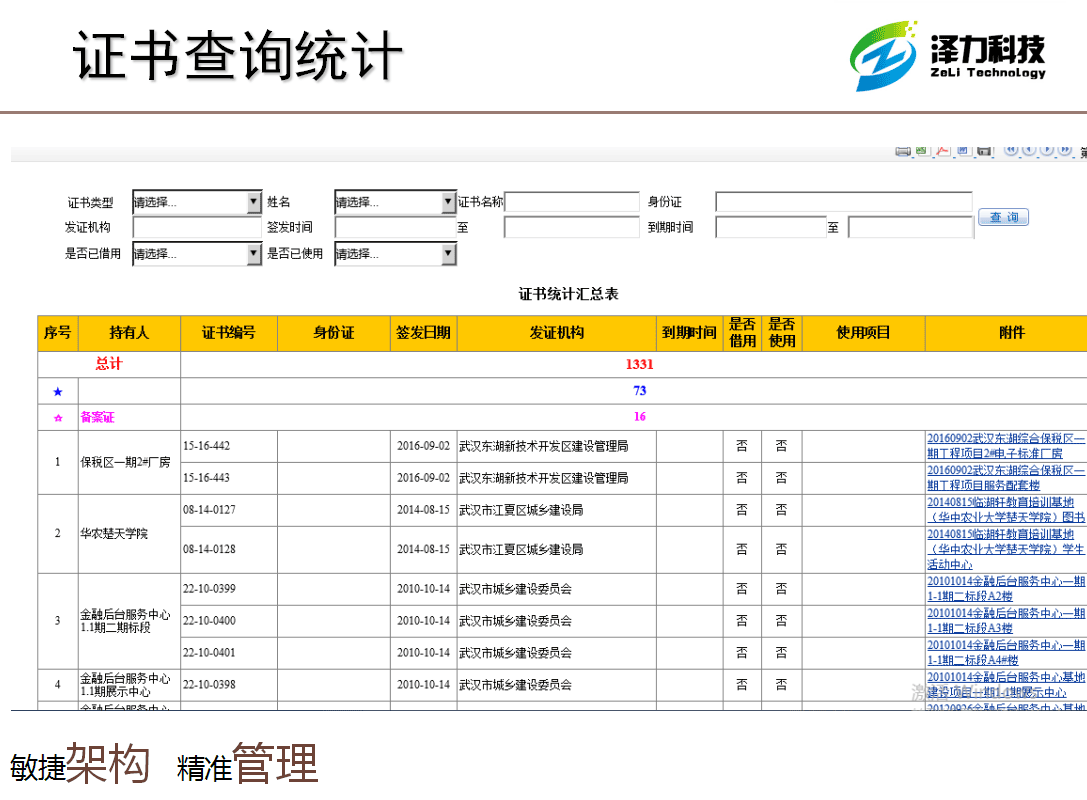
Task: Open the 是否已使用 dropdown
Action: [x=448, y=254]
